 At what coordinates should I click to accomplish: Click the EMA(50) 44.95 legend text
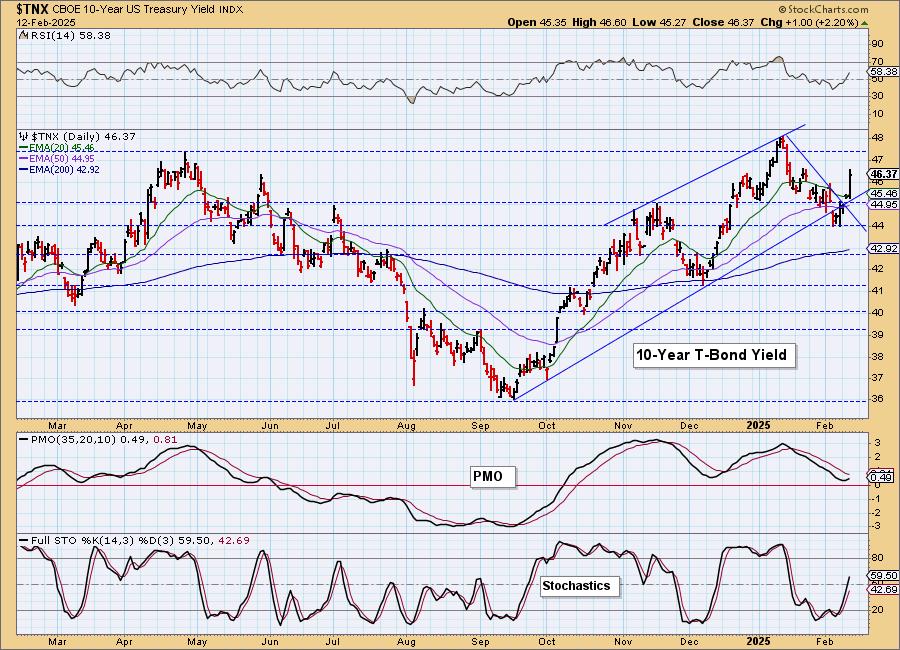point(62,158)
